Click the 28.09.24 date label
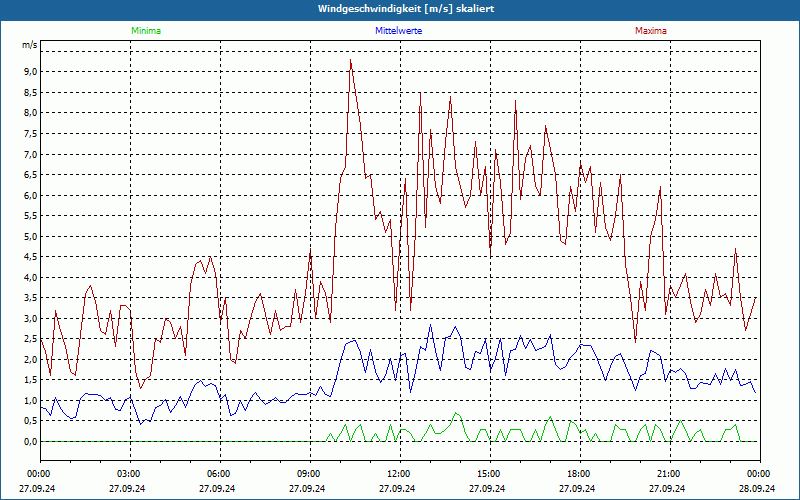Viewport: 800px width, 500px height. (757, 488)
